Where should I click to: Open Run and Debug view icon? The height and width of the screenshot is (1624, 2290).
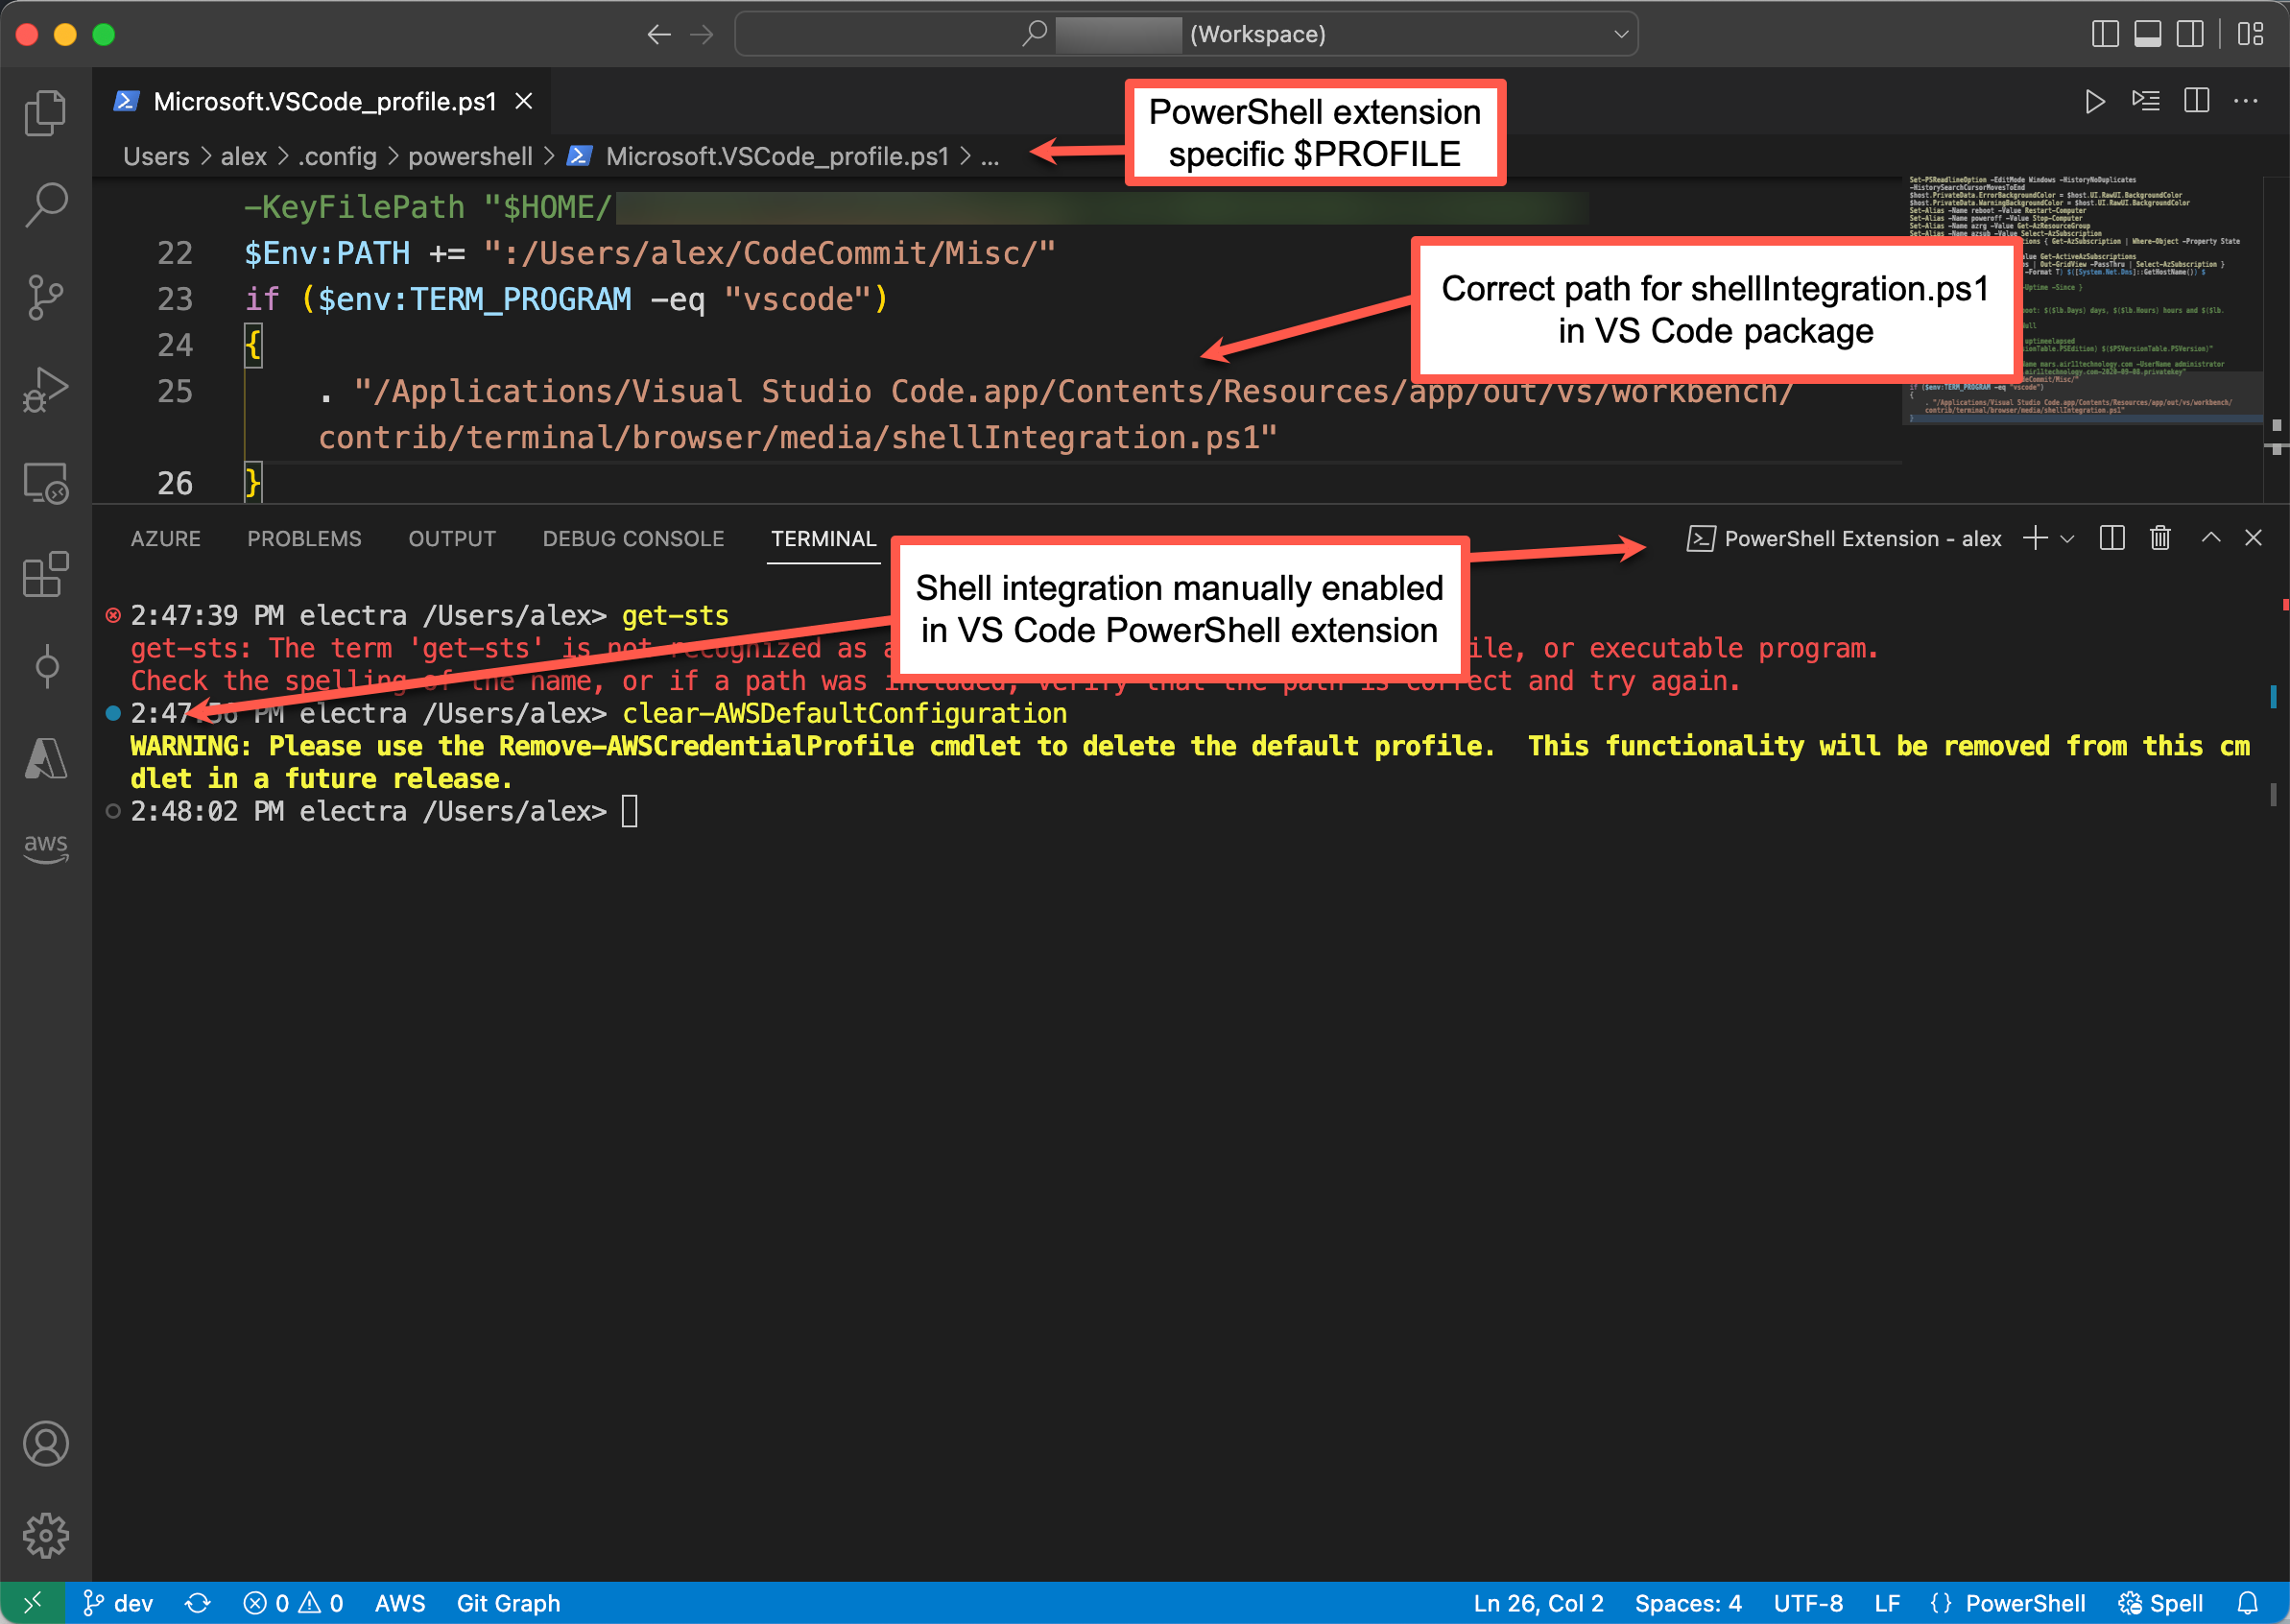[x=45, y=389]
